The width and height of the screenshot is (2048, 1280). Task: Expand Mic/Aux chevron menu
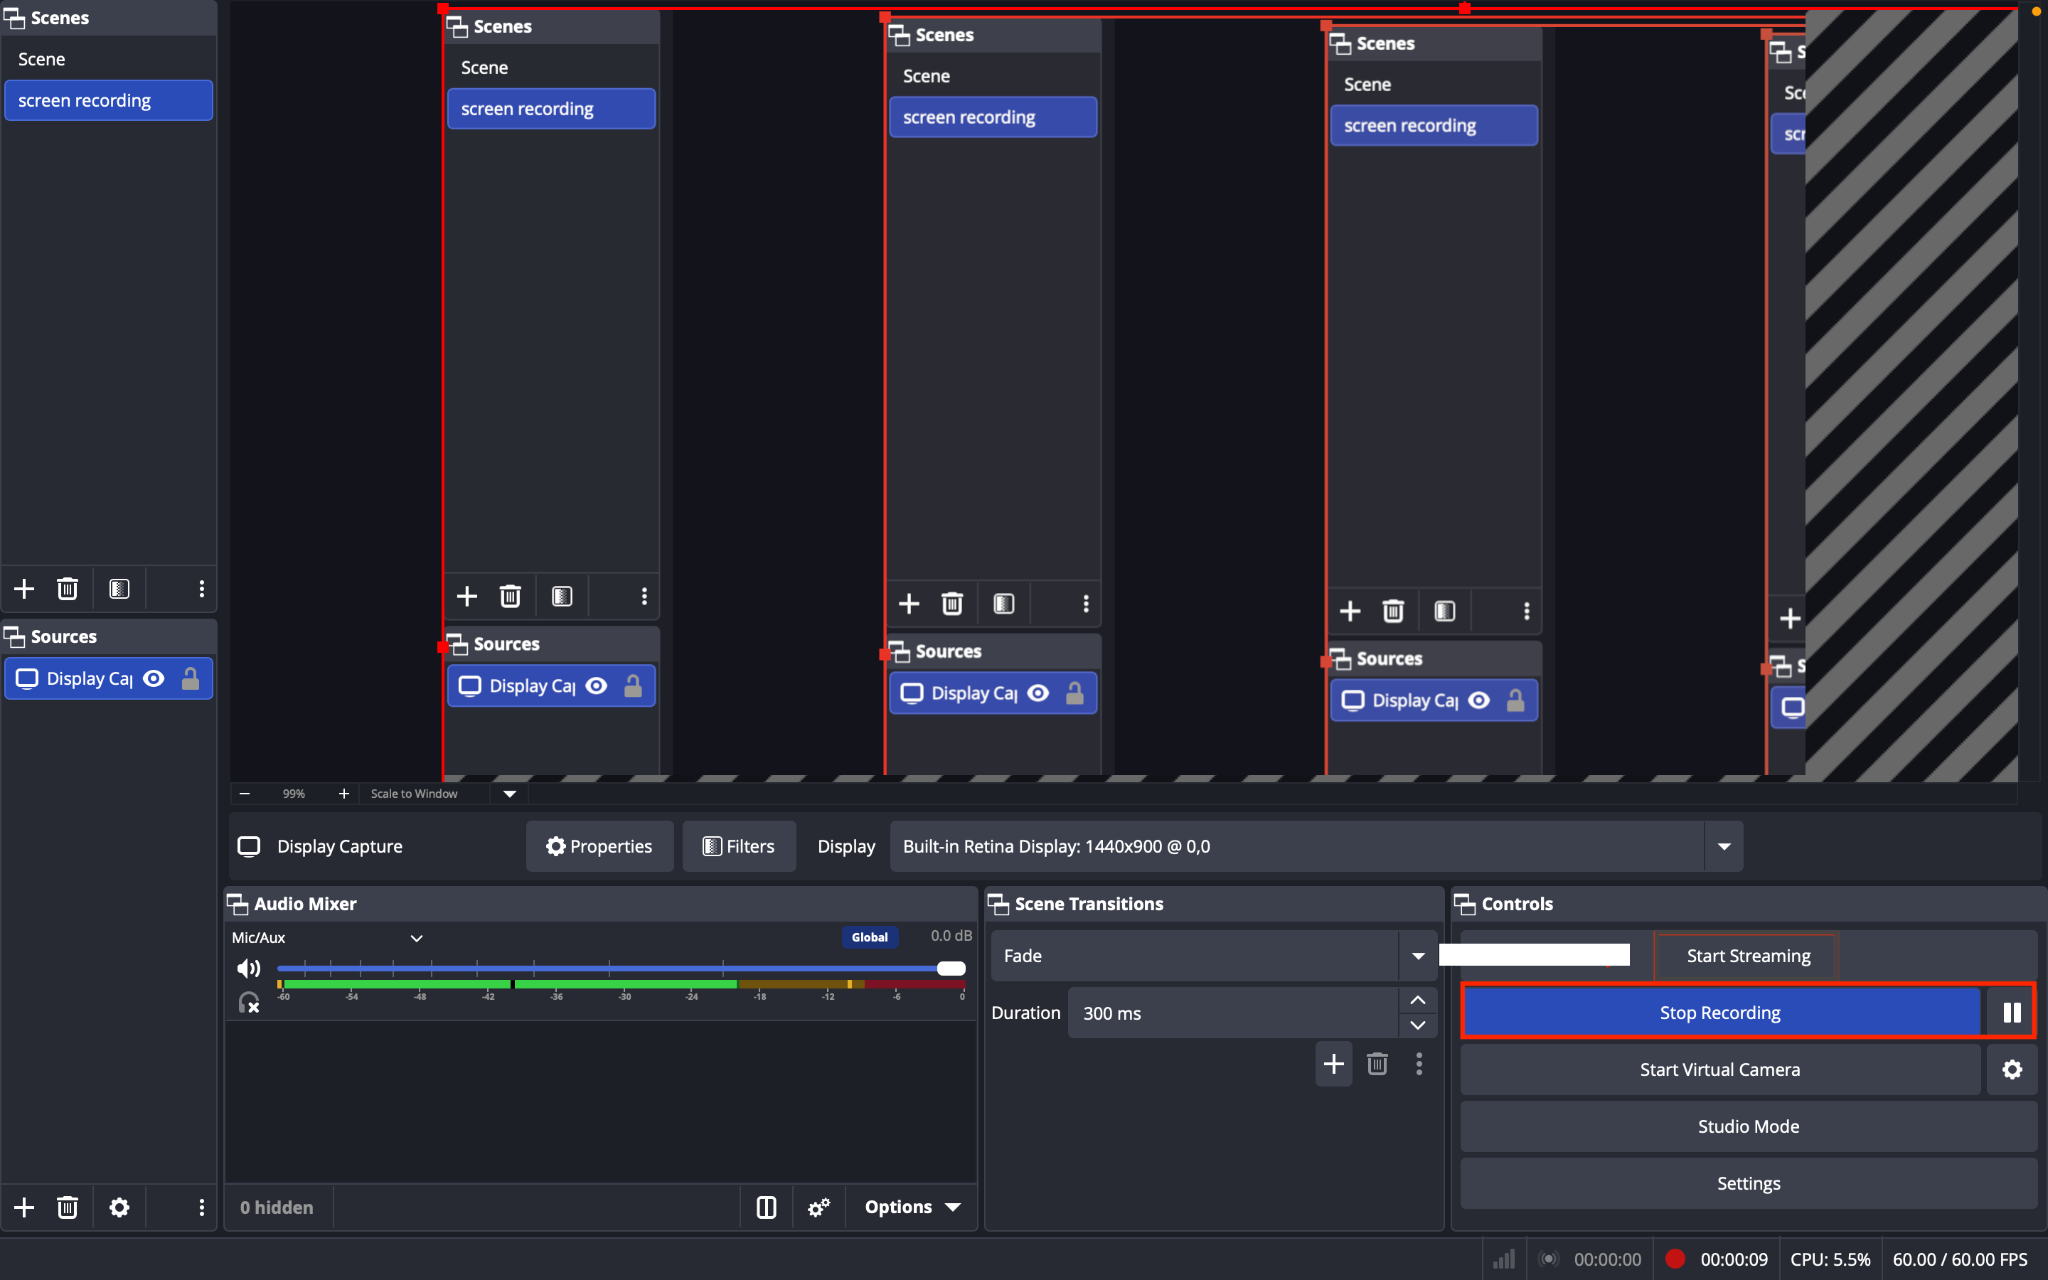pos(417,938)
